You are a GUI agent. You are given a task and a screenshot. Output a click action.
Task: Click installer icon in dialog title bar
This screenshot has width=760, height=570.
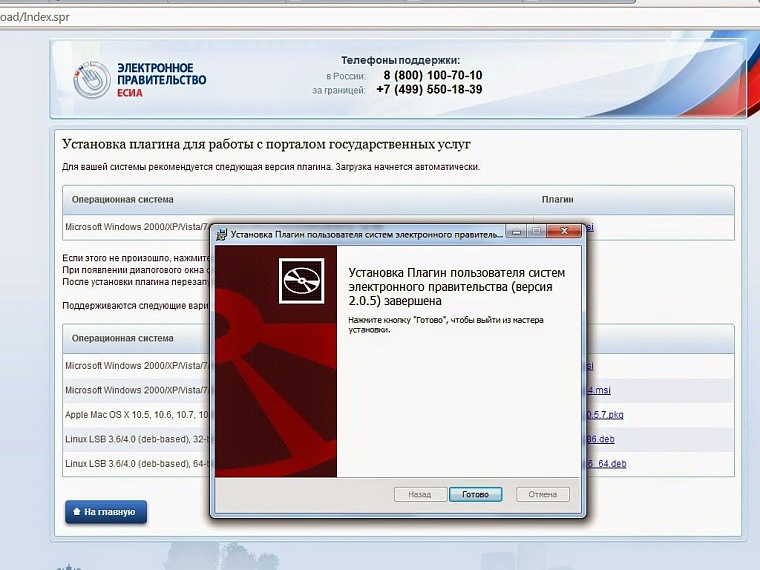click(x=221, y=234)
